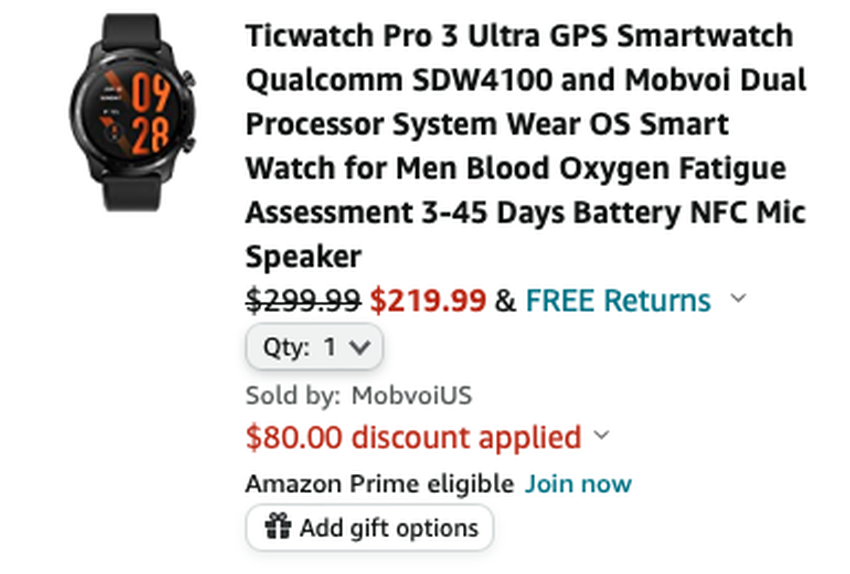Click the Amazon Prime eligible text
The image size is (850, 574).
[x=379, y=484]
